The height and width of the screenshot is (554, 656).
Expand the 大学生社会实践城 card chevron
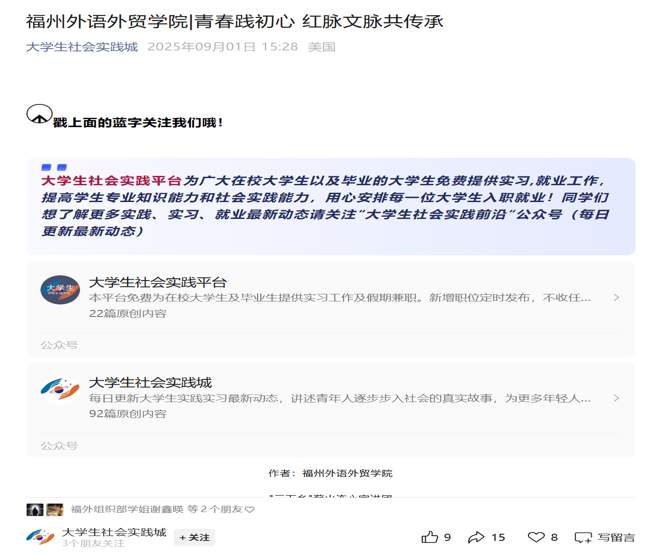616,398
